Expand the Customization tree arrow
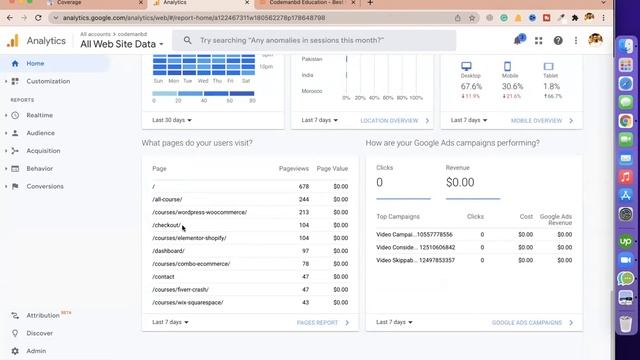The image size is (640, 360). (6, 82)
